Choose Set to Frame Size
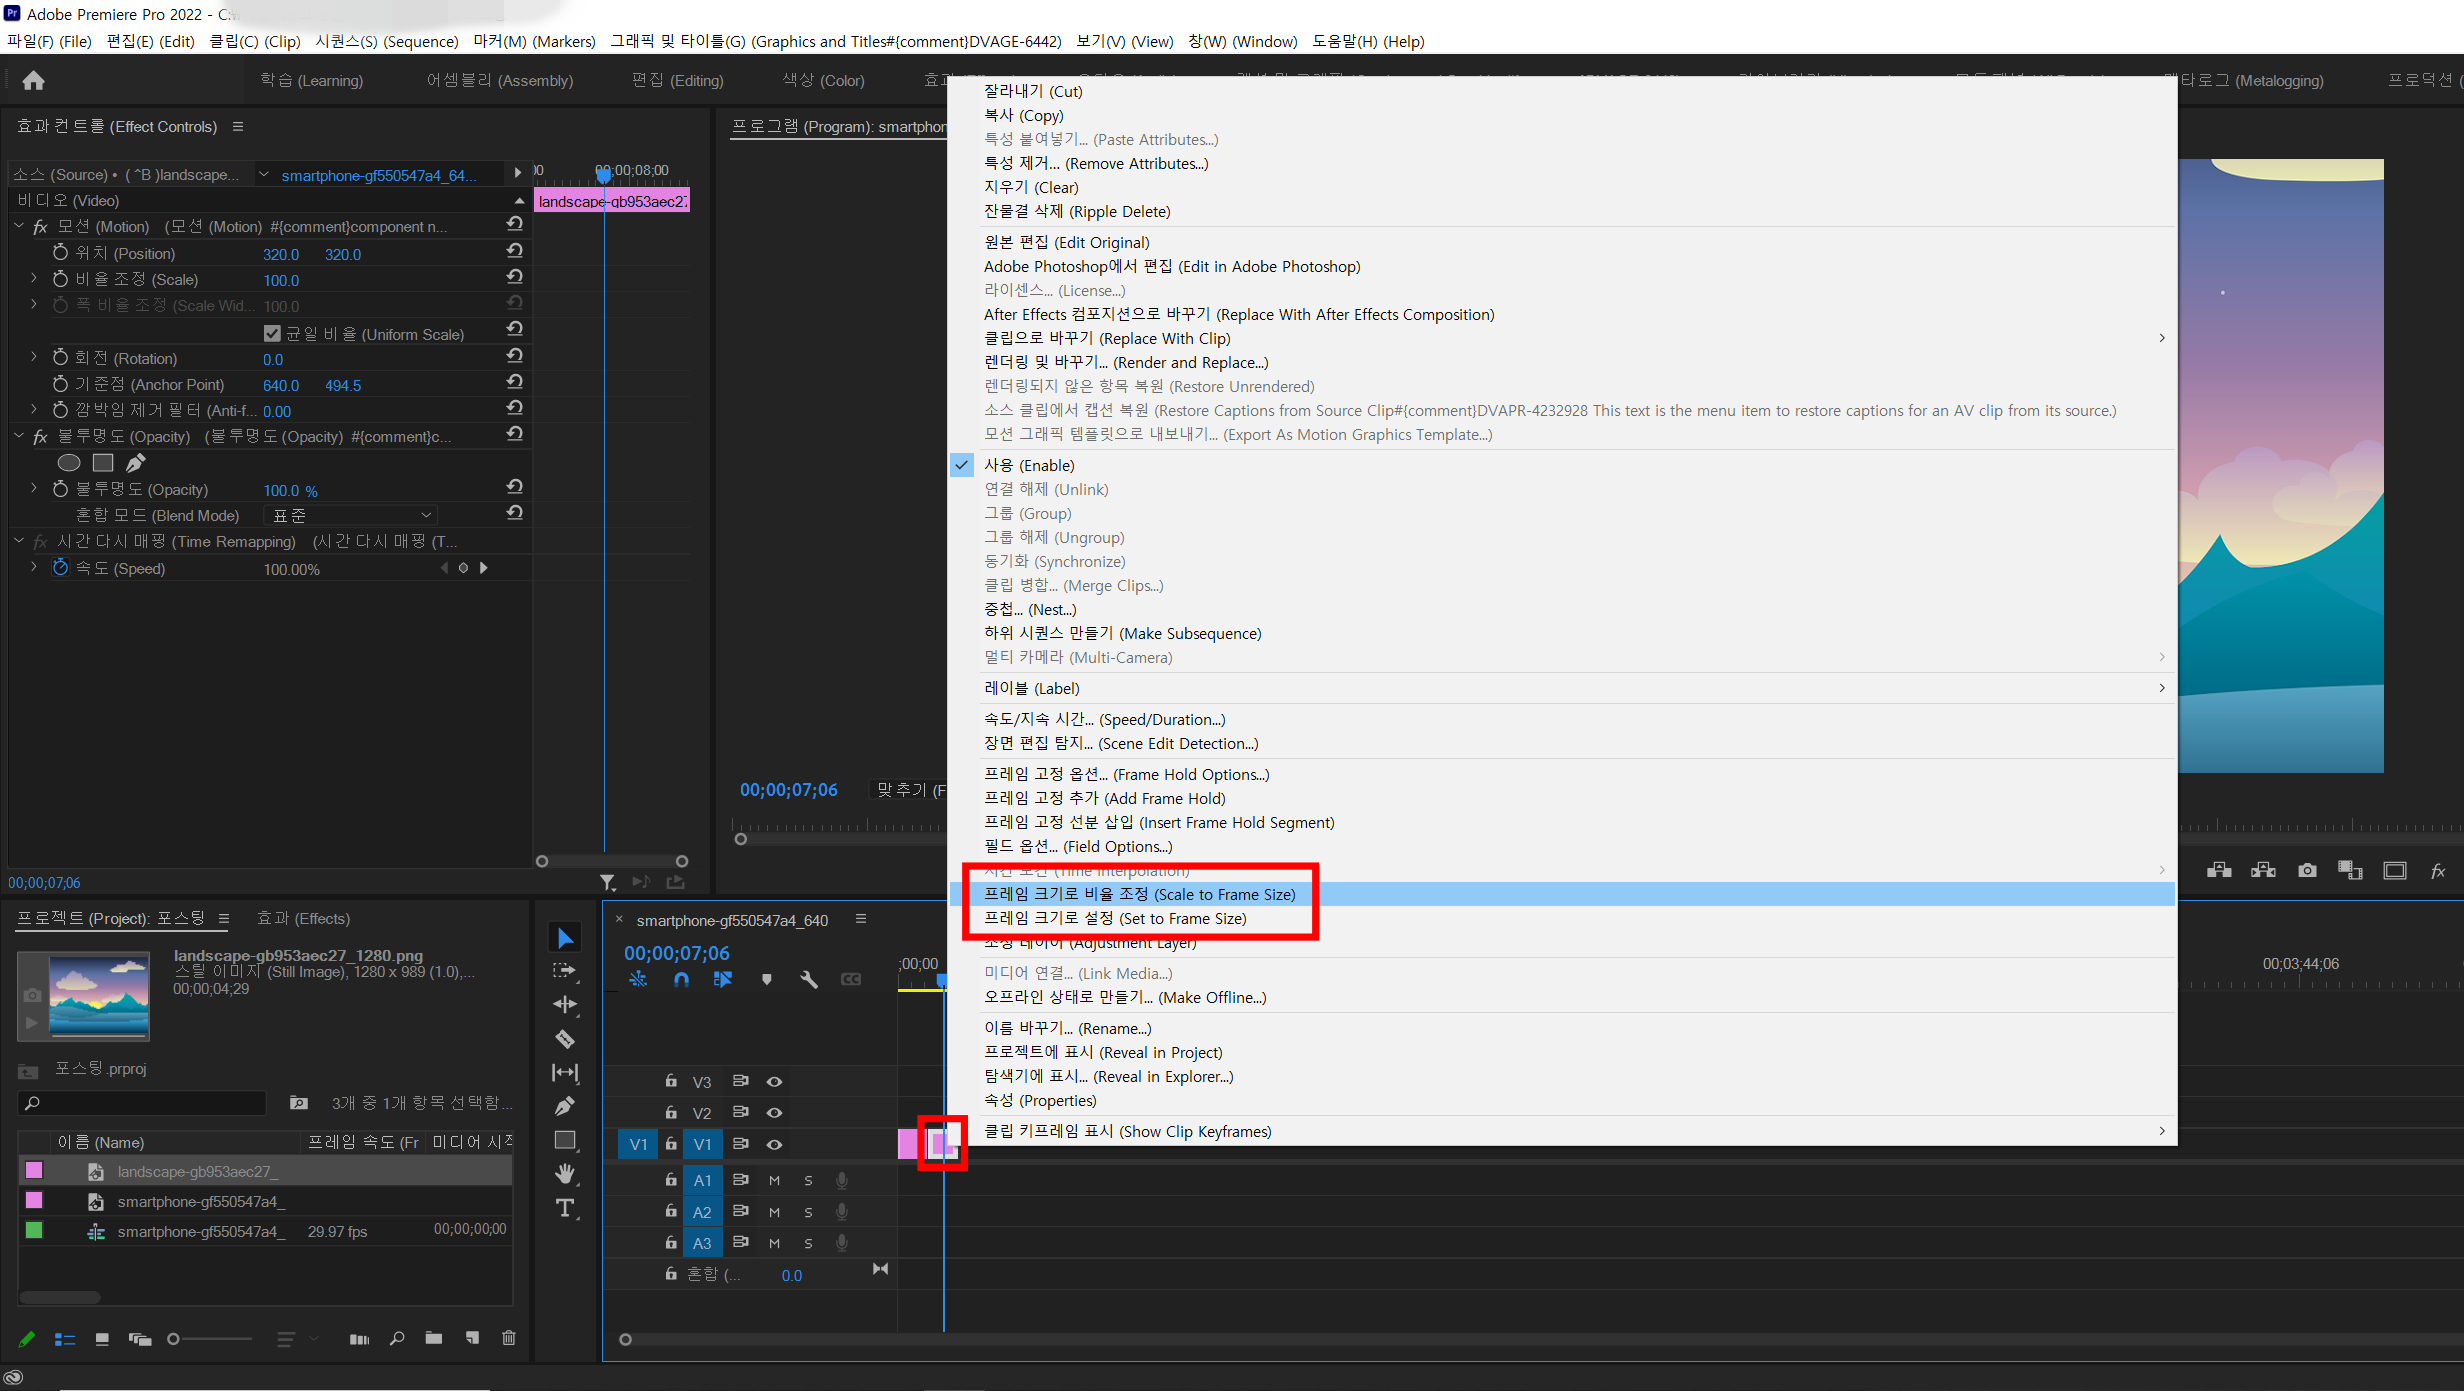The width and height of the screenshot is (2464, 1391). [1562, 918]
